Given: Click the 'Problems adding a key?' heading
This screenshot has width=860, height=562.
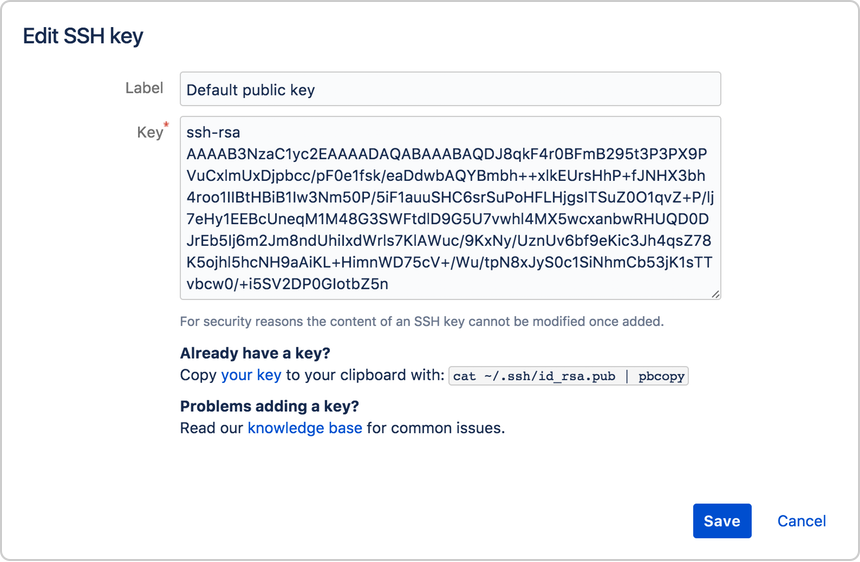Looking at the screenshot, I should [x=269, y=406].
